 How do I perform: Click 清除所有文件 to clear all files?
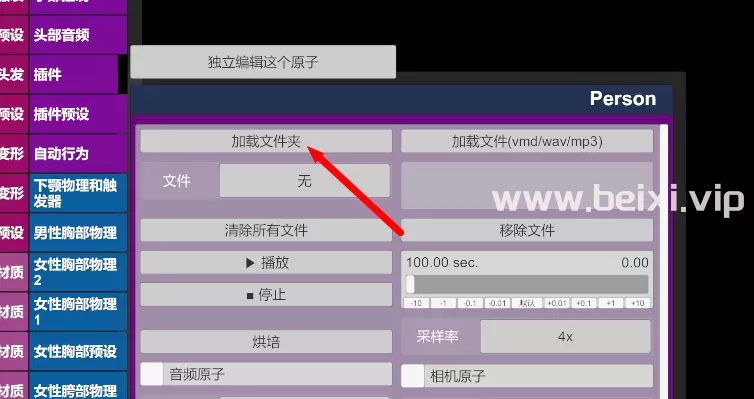[266, 230]
